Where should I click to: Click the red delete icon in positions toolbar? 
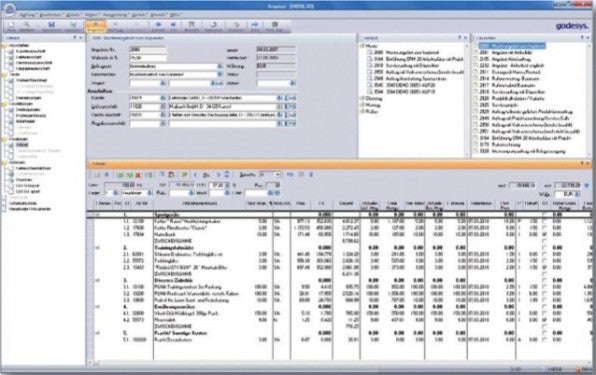pos(138,175)
